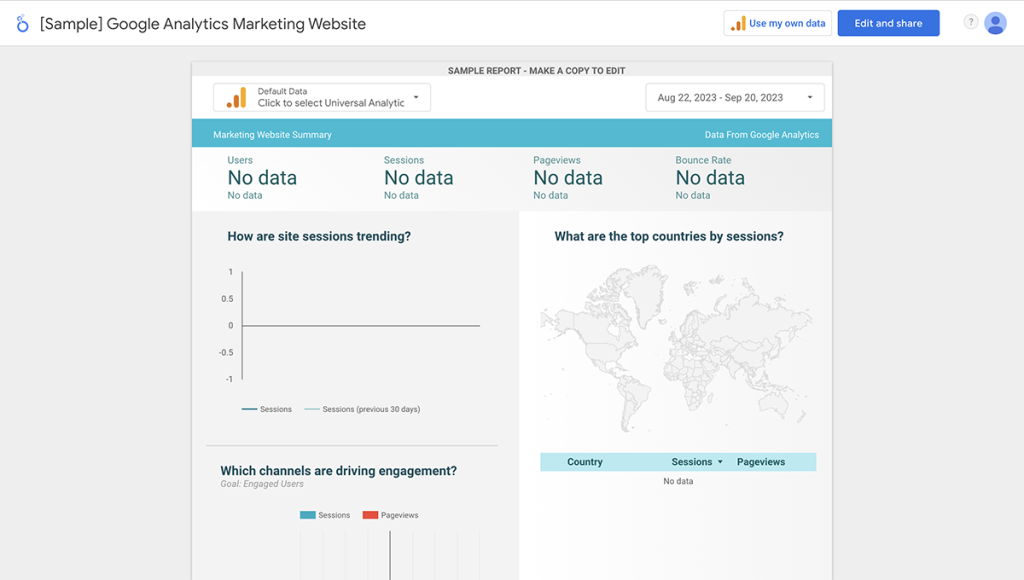Click the Looker Studio logo icon
The height and width of the screenshot is (580, 1024).
22,23
